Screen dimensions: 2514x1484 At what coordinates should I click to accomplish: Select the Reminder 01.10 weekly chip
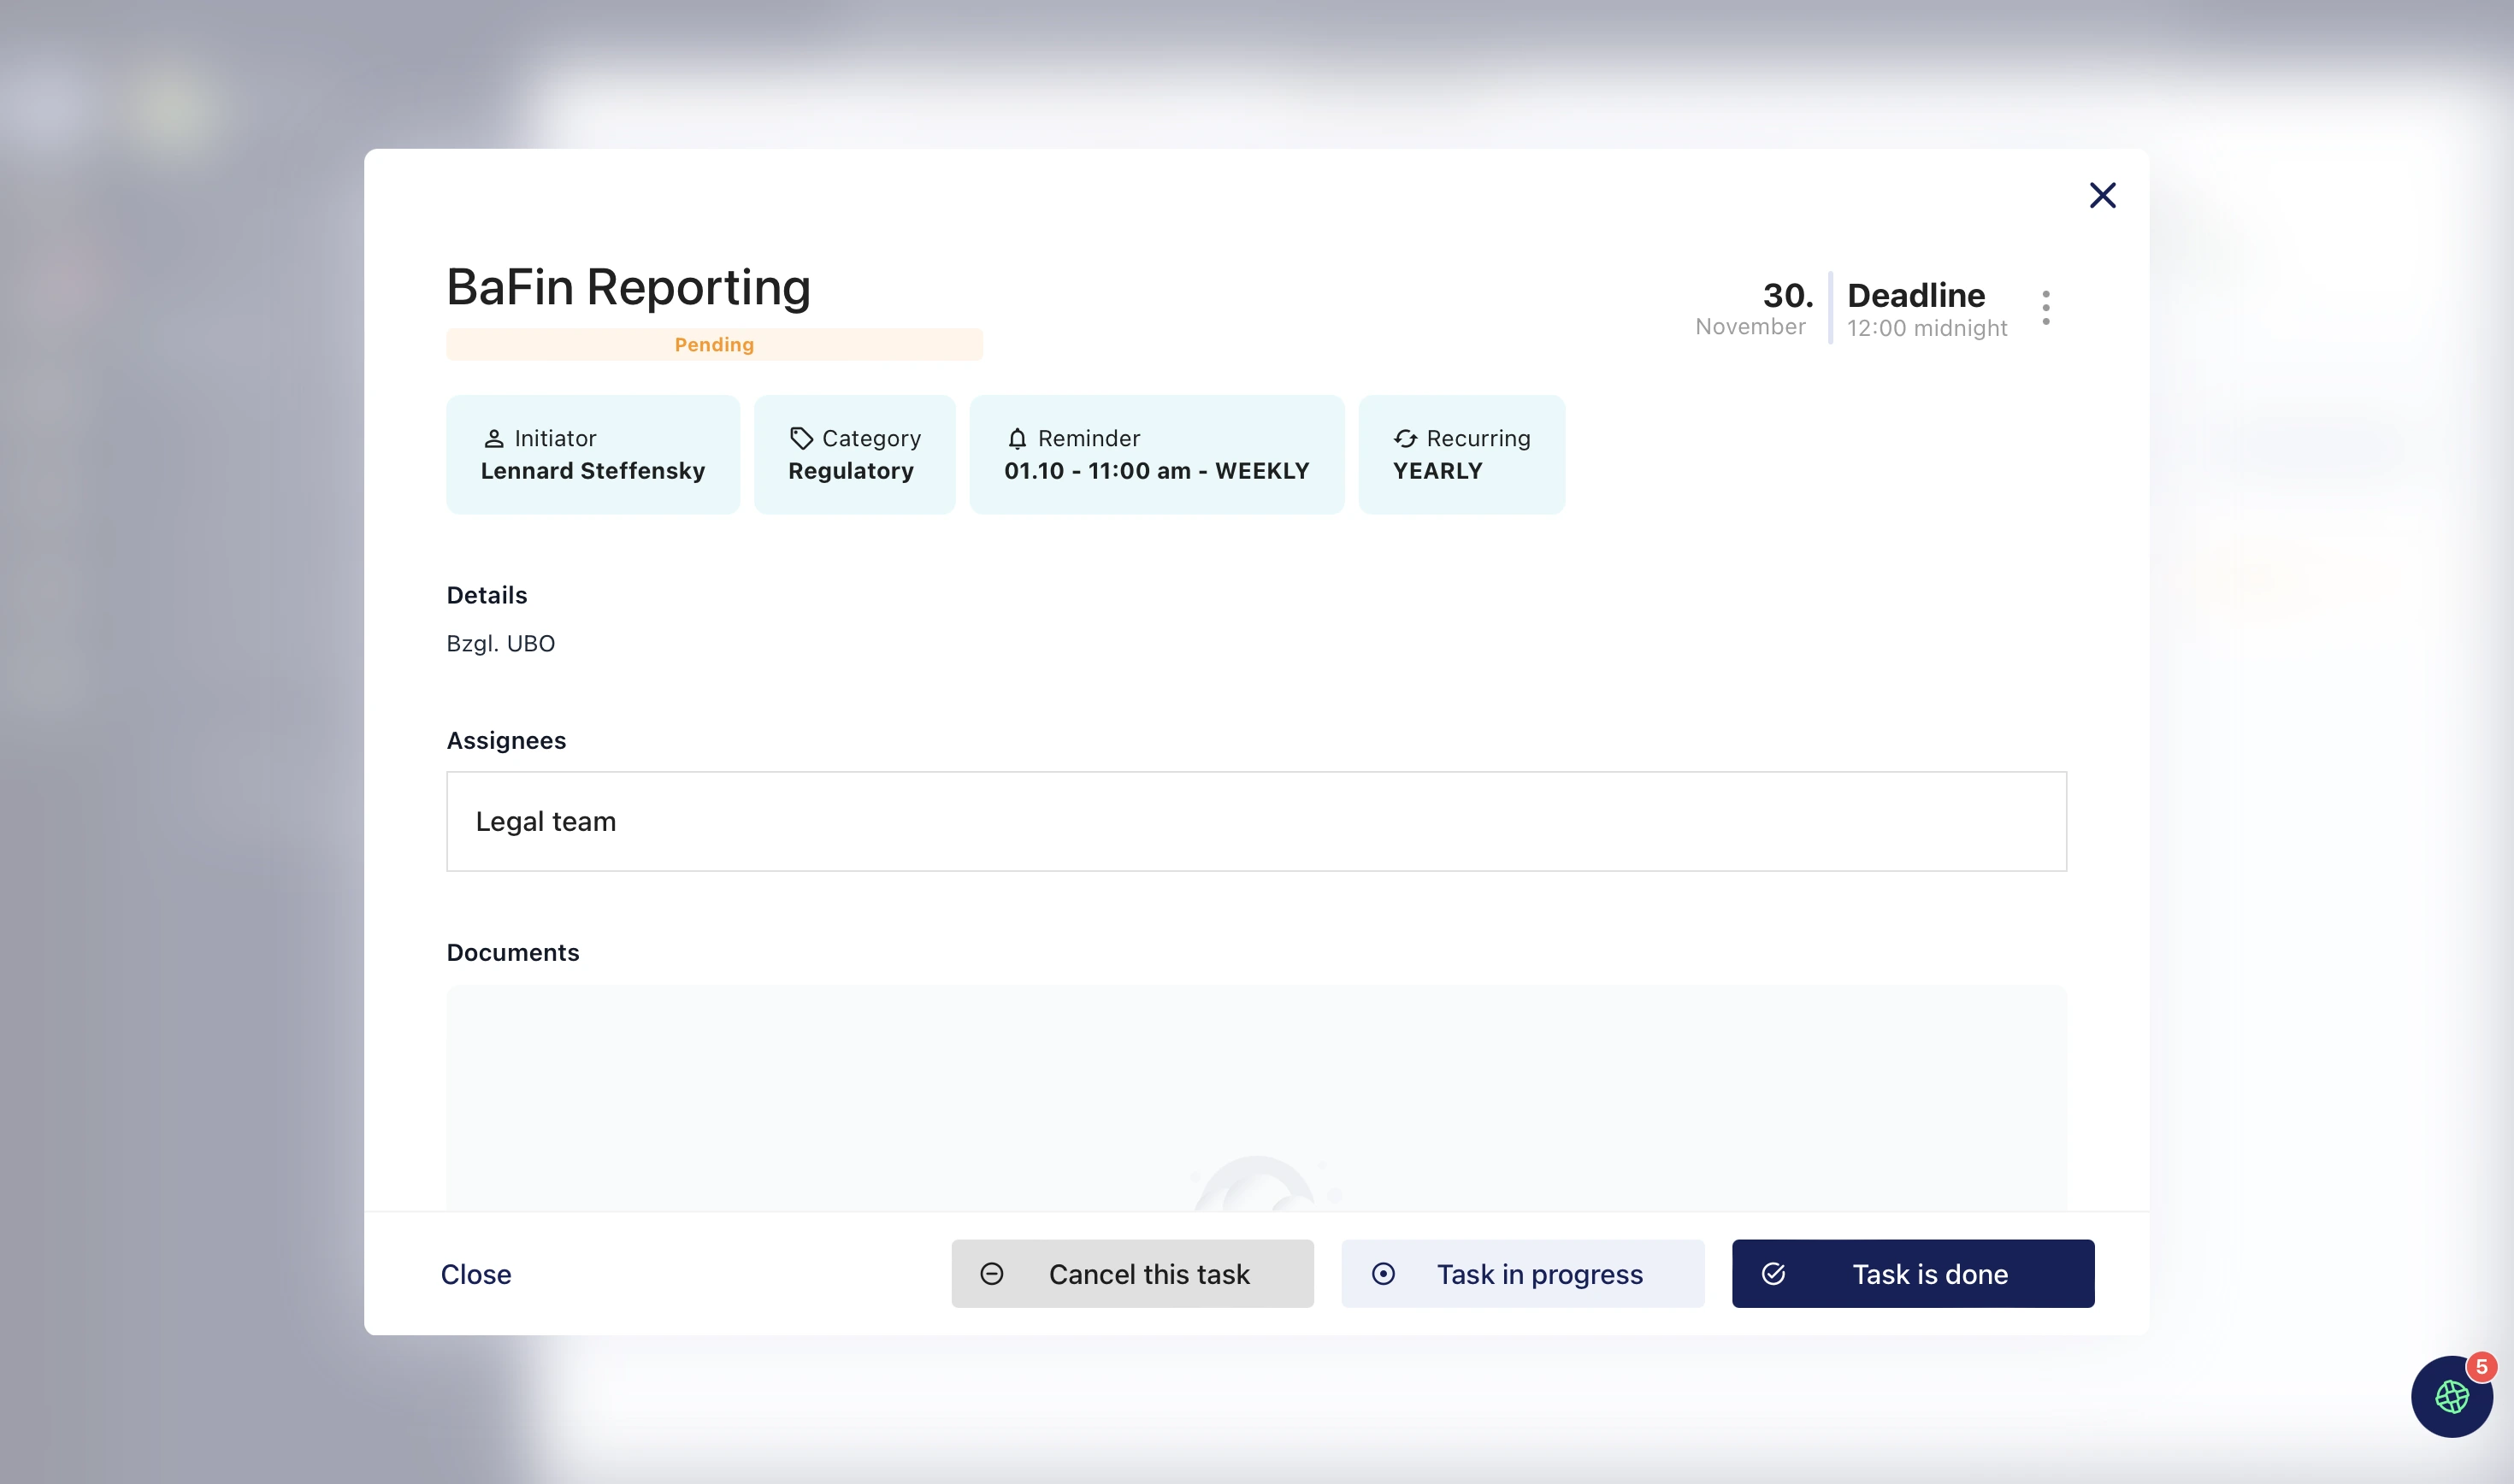click(x=1156, y=455)
